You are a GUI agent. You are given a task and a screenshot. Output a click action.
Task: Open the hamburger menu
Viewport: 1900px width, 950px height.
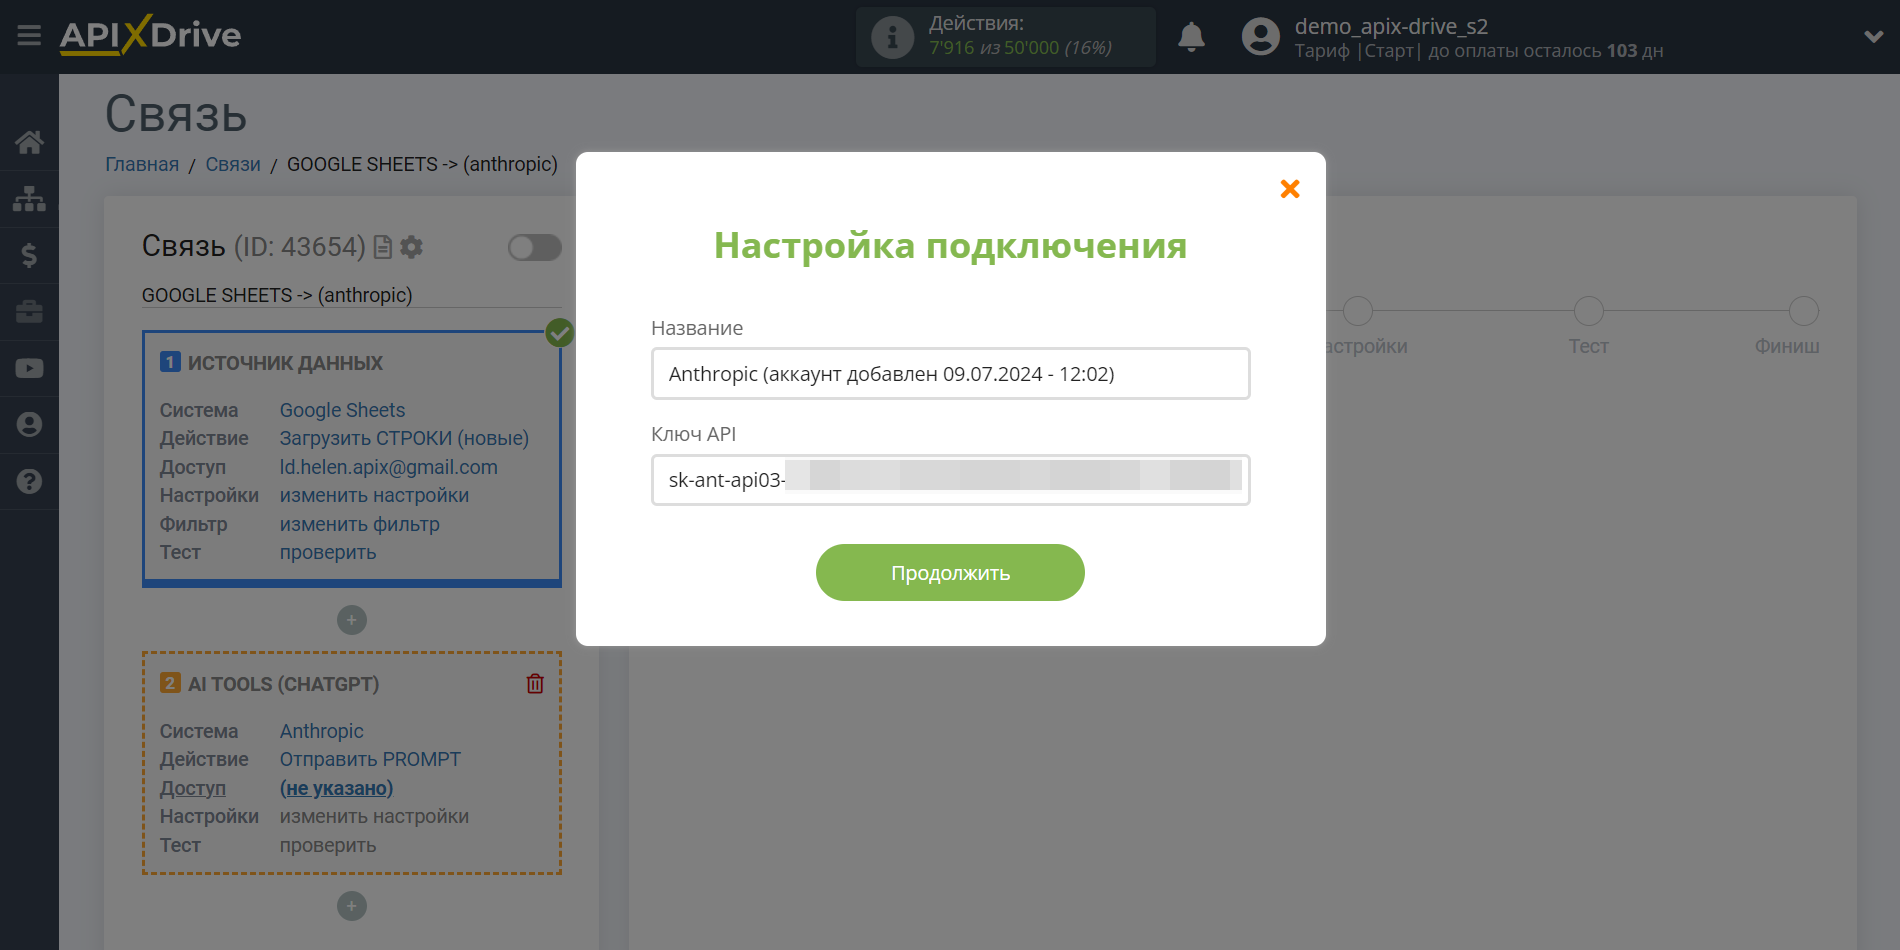(29, 36)
